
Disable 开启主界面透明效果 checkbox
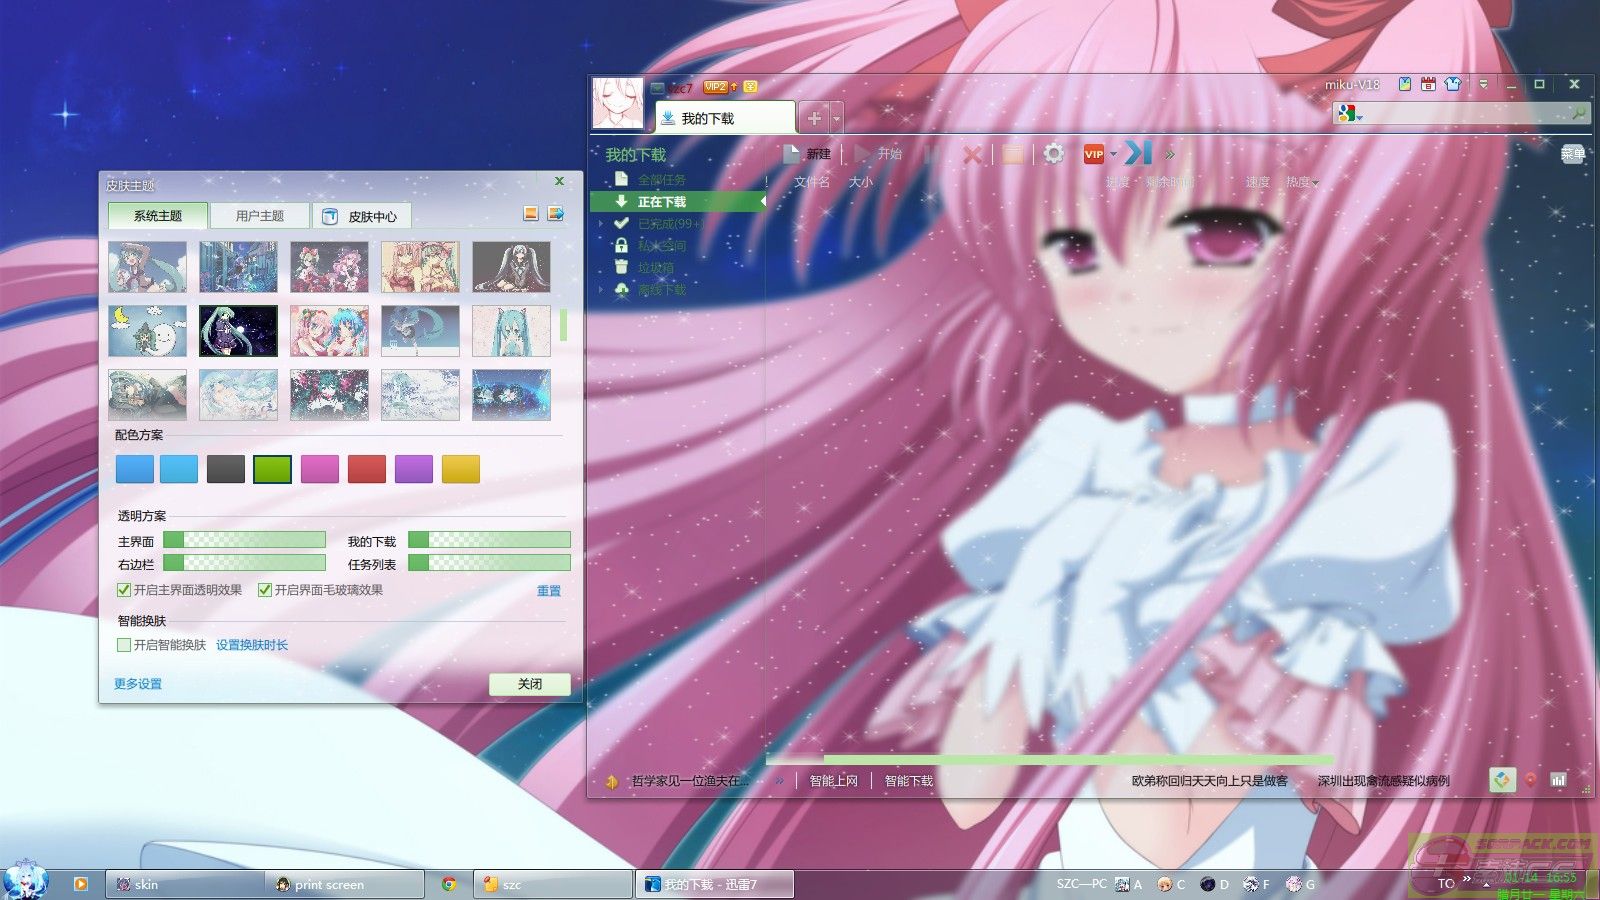point(124,590)
